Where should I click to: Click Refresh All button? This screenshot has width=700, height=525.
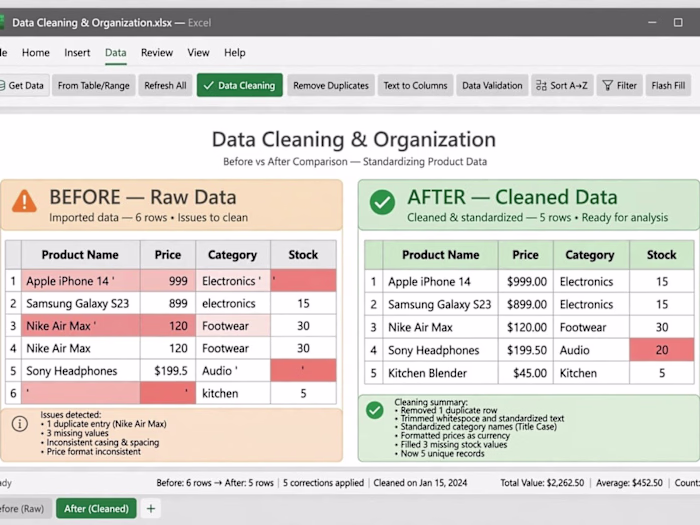click(165, 85)
